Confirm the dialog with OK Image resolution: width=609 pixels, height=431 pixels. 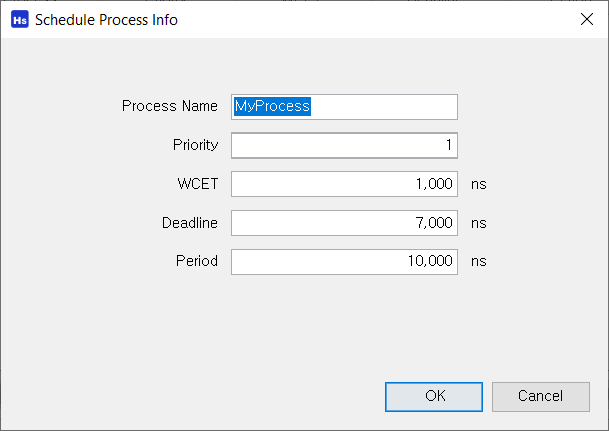pyautogui.click(x=434, y=396)
